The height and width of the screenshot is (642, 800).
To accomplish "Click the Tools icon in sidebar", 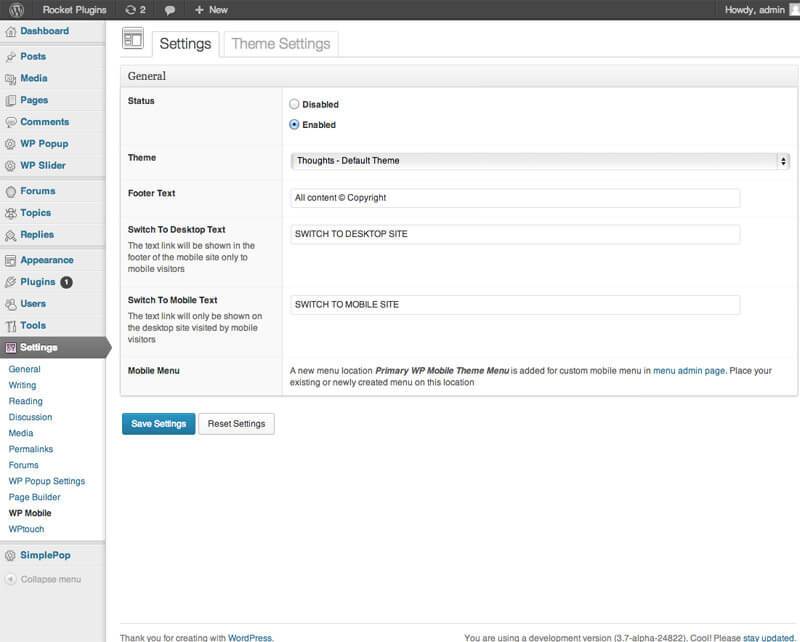I will pyautogui.click(x=10, y=326).
